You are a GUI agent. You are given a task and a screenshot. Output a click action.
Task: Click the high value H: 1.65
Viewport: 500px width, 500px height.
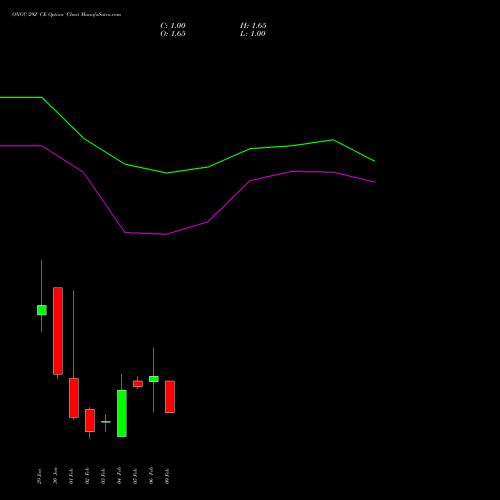[x=253, y=26]
